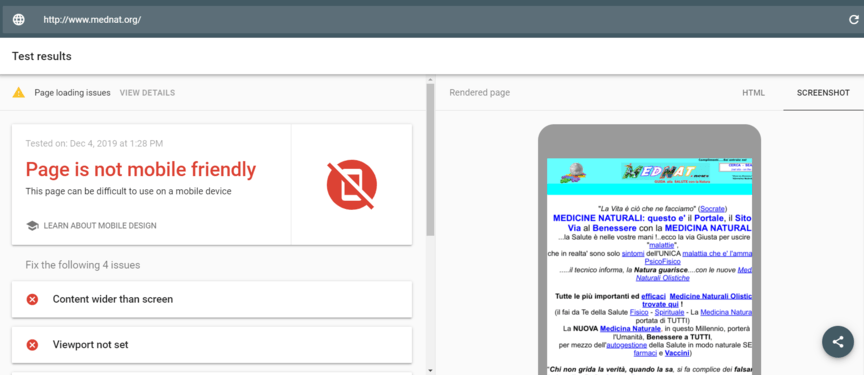Click the left panel scrollbar thumb
Image resolution: width=864 pixels, height=375 pixels.
[x=430, y=160]
